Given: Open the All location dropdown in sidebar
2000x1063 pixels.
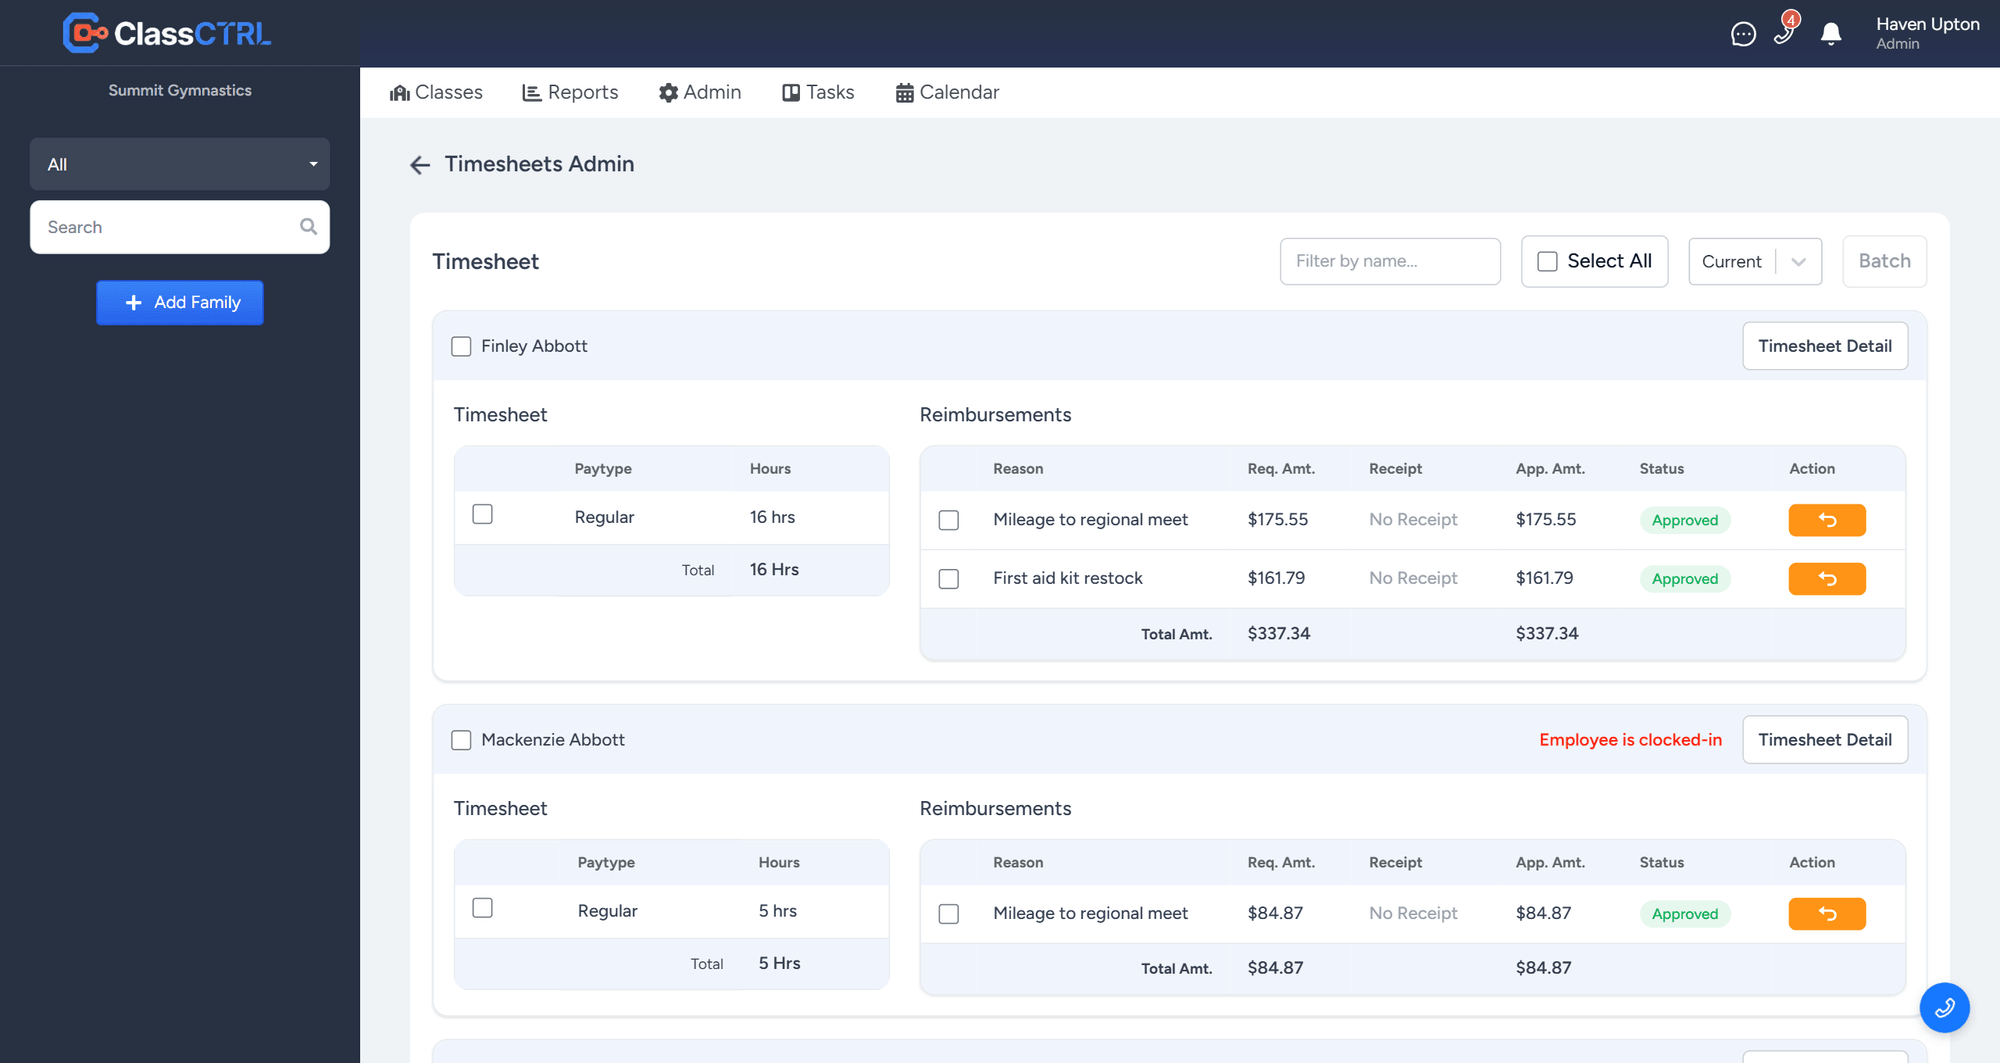Looking at the screenshot, I should (x=180, y=164).
